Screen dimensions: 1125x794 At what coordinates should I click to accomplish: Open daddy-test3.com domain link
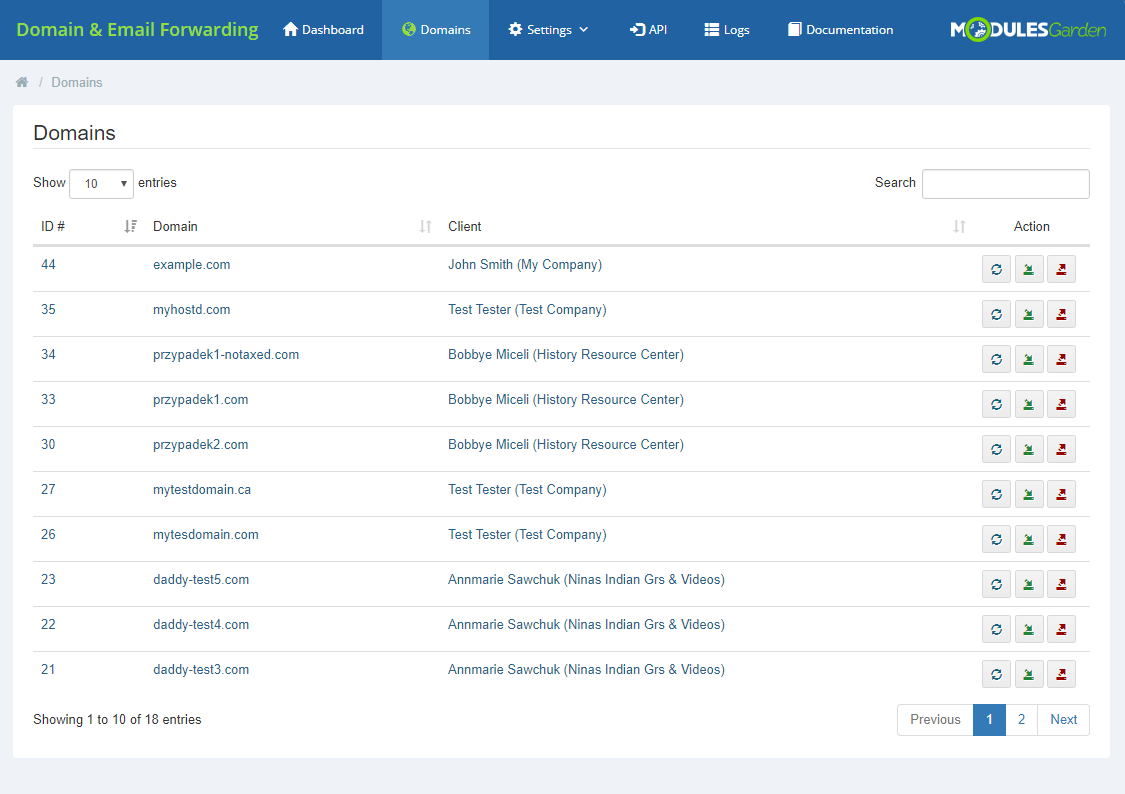(201, 670)
